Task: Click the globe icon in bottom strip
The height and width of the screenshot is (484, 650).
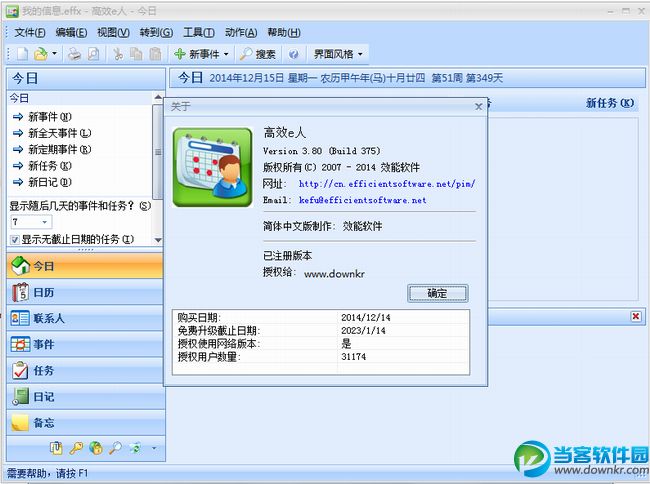Action: point(96,448)
